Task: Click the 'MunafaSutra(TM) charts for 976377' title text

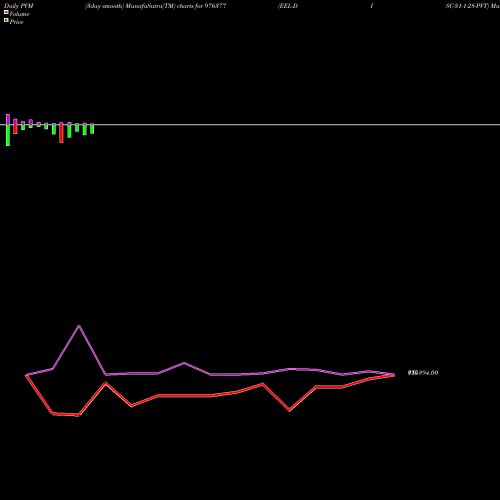Action: pyautogui.click(x=176, y=6)
